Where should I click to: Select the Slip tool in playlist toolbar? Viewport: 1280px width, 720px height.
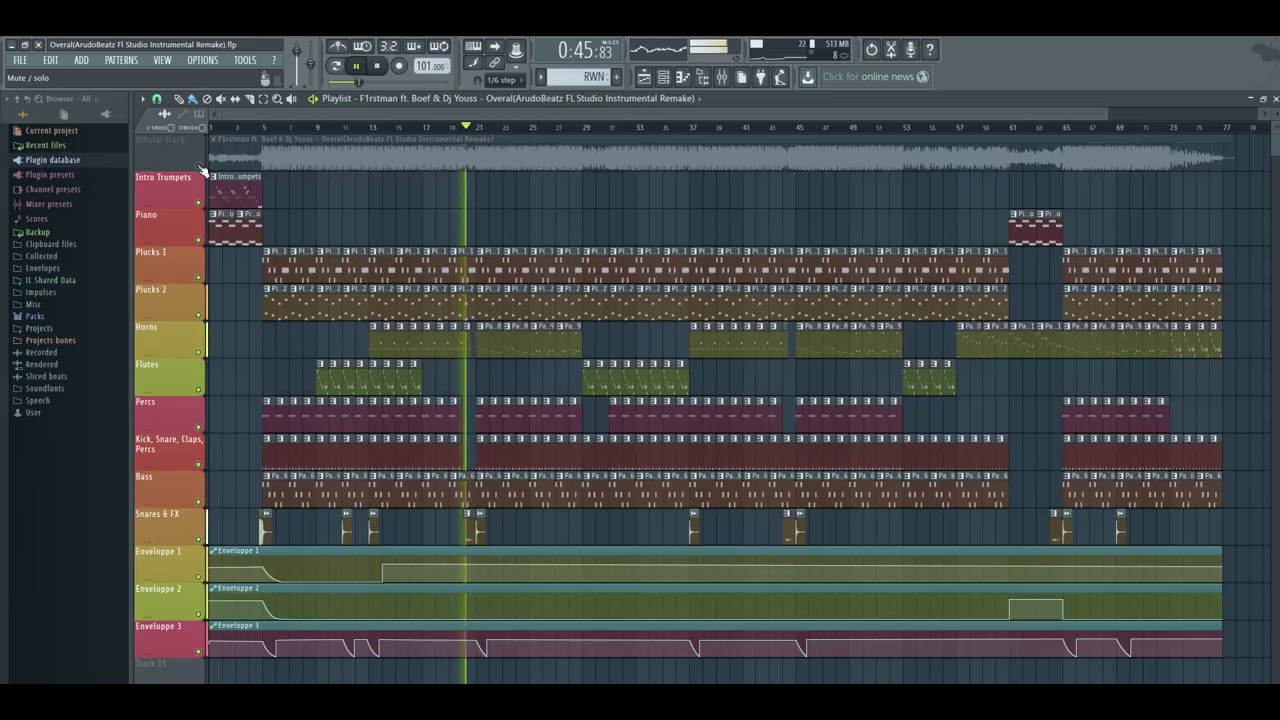coord(235,99)
